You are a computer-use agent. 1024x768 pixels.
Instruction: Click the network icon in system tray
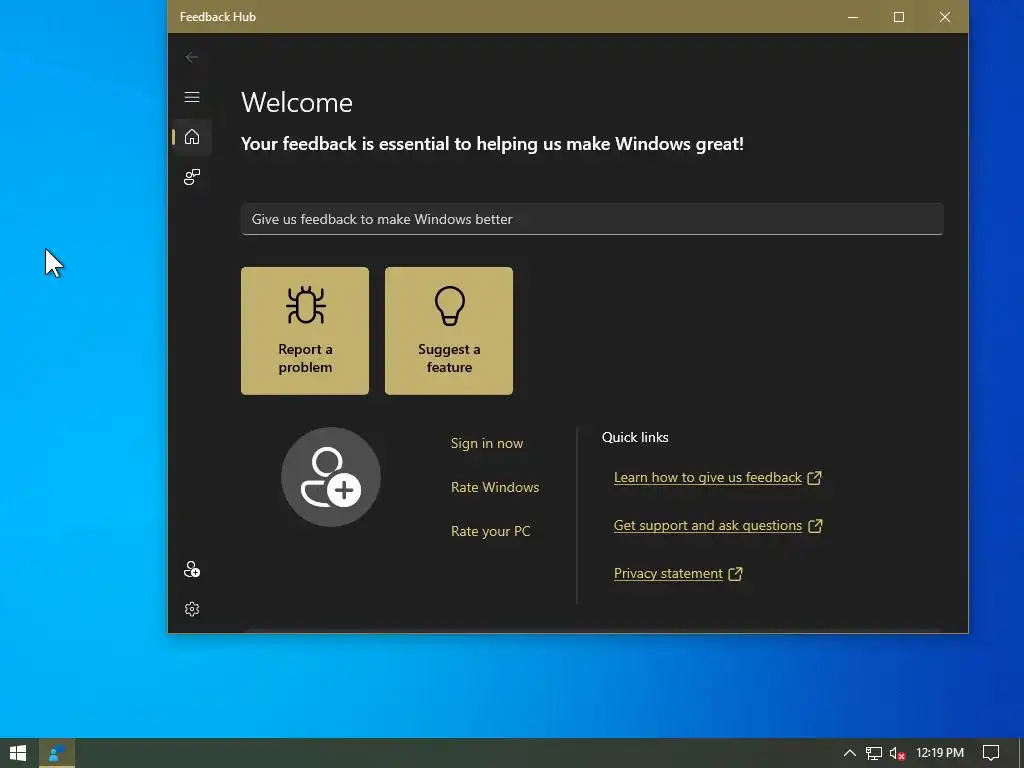coord(874,754)
